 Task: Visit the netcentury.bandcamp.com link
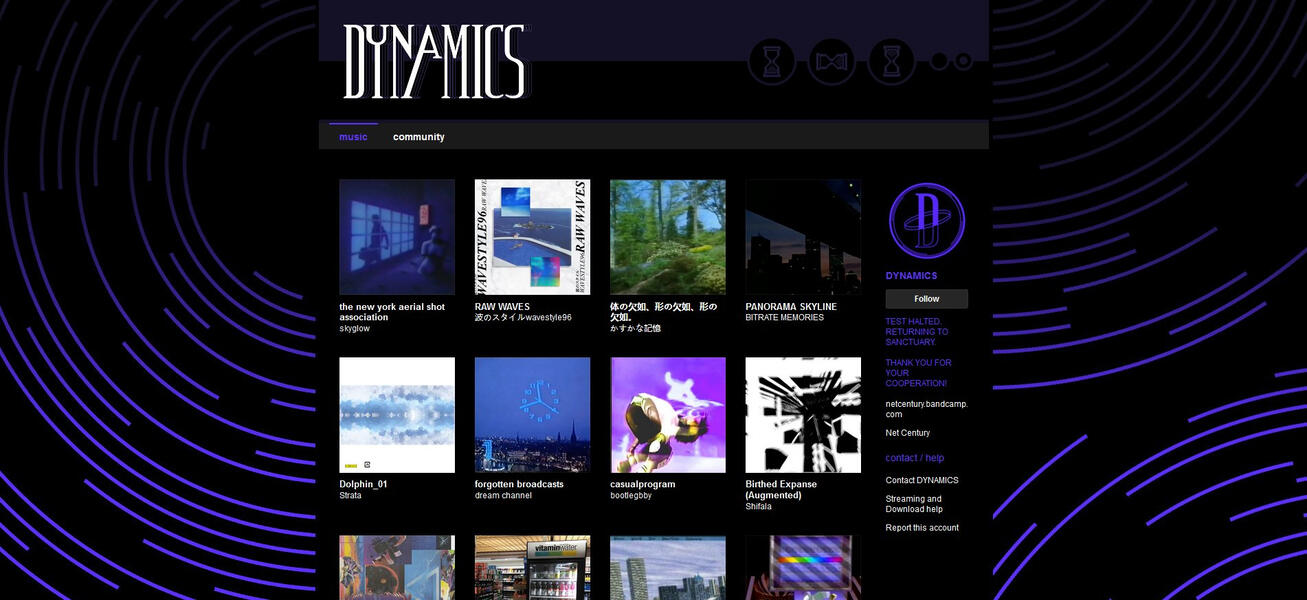tap(926, 409)
